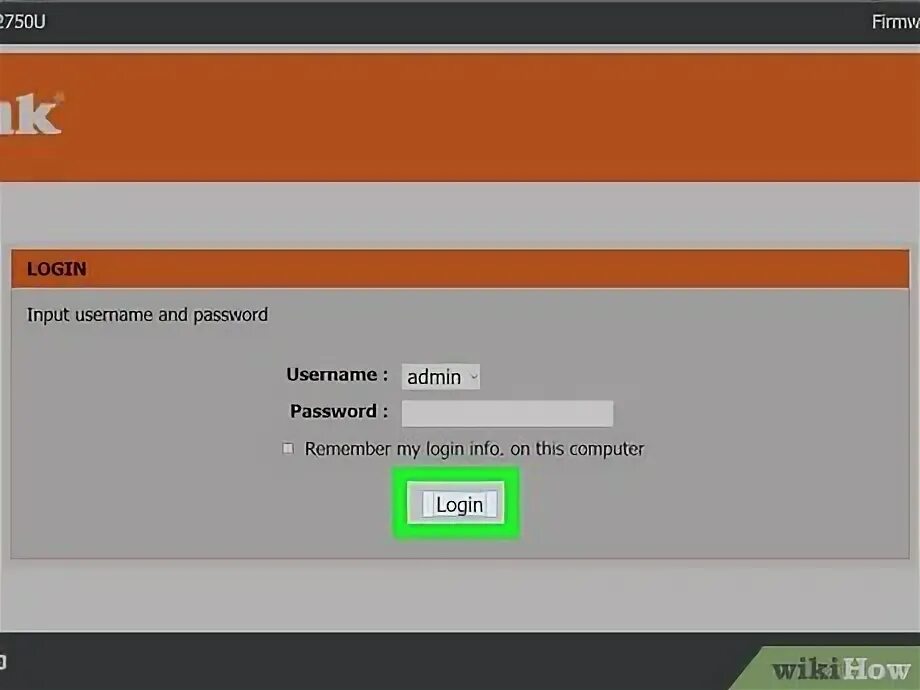The height and width of the screenshot is (690, 920).
Task: Enable the Remember my login info checkbox
Action: click(x=288, y=448)
